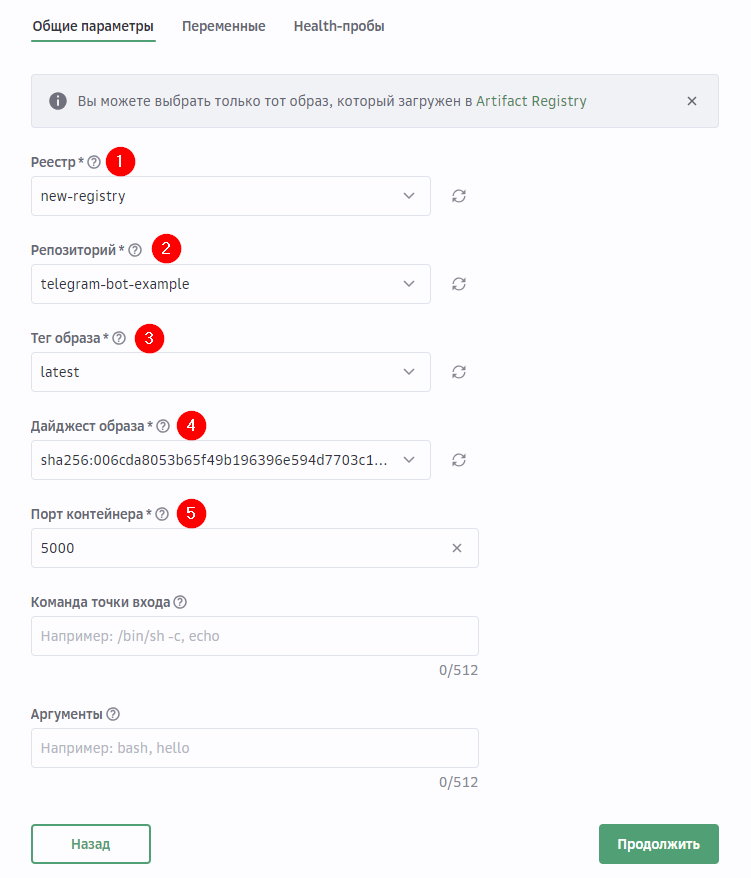Refresh the Реестр registry list
The width and height of the screenshot is (751, 878).
(x=459, y=196)
